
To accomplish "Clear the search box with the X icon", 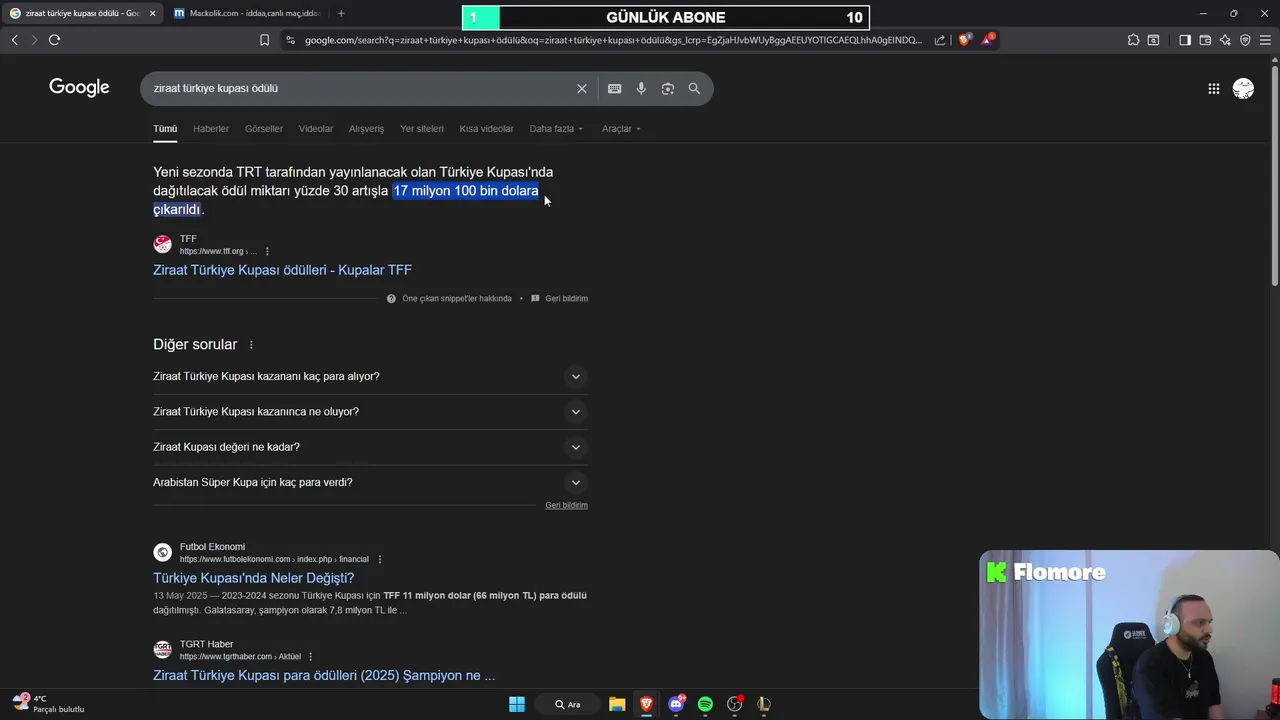I will coord(582,89).
